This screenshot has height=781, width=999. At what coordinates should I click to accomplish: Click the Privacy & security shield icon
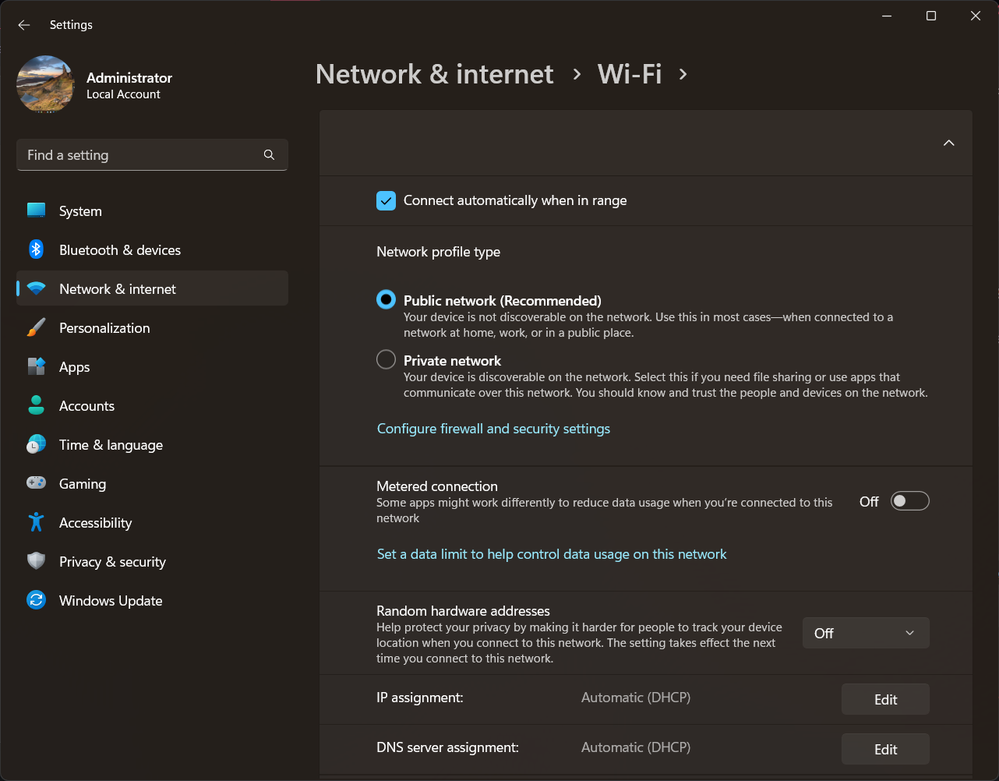pos(36,561)
